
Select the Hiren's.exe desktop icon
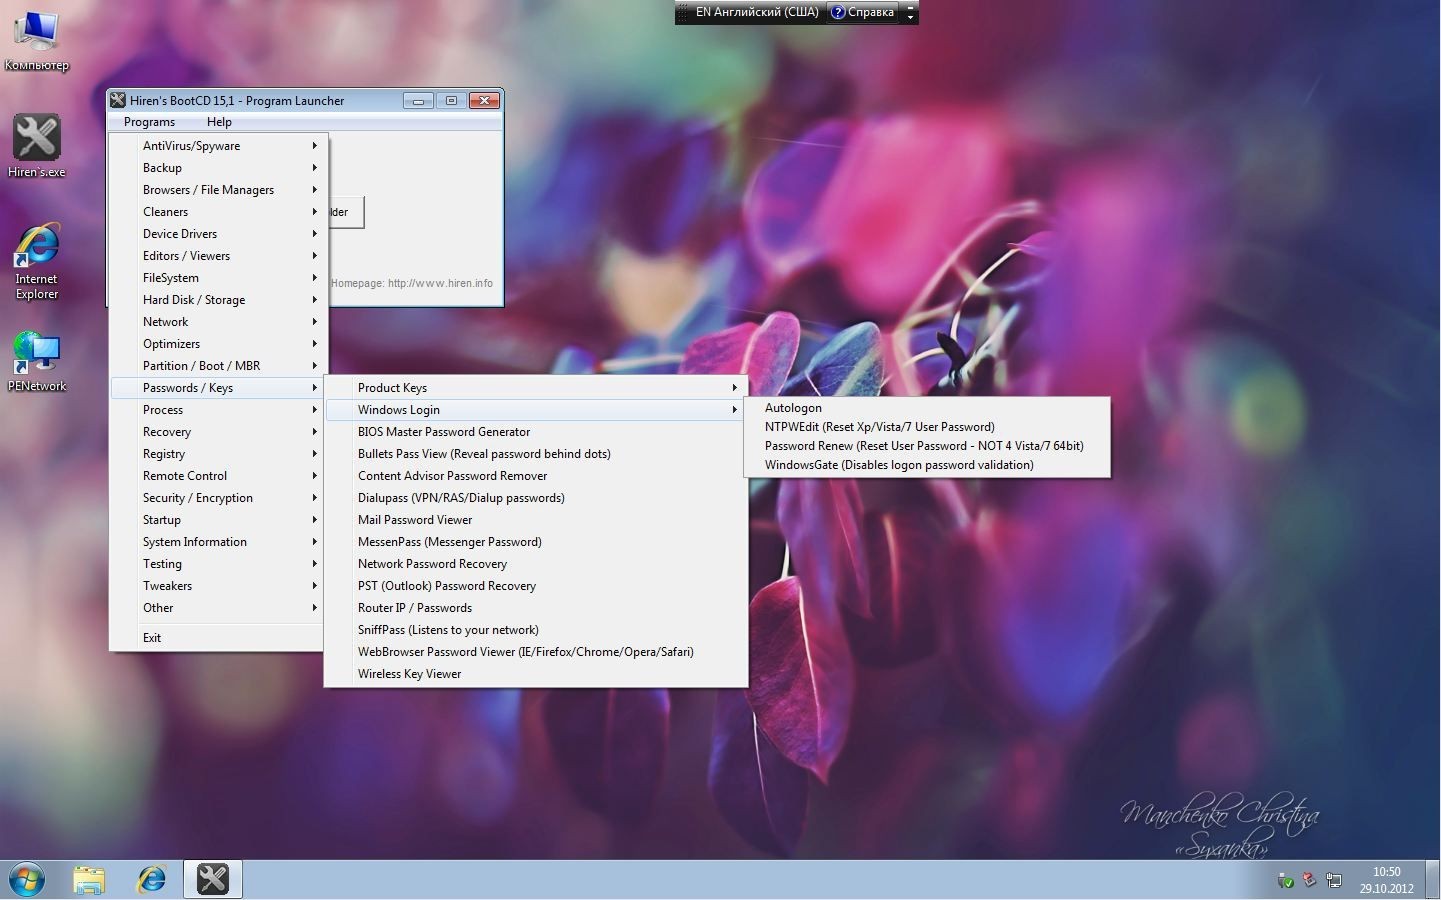pyautogui.click(x=37, y=146)
